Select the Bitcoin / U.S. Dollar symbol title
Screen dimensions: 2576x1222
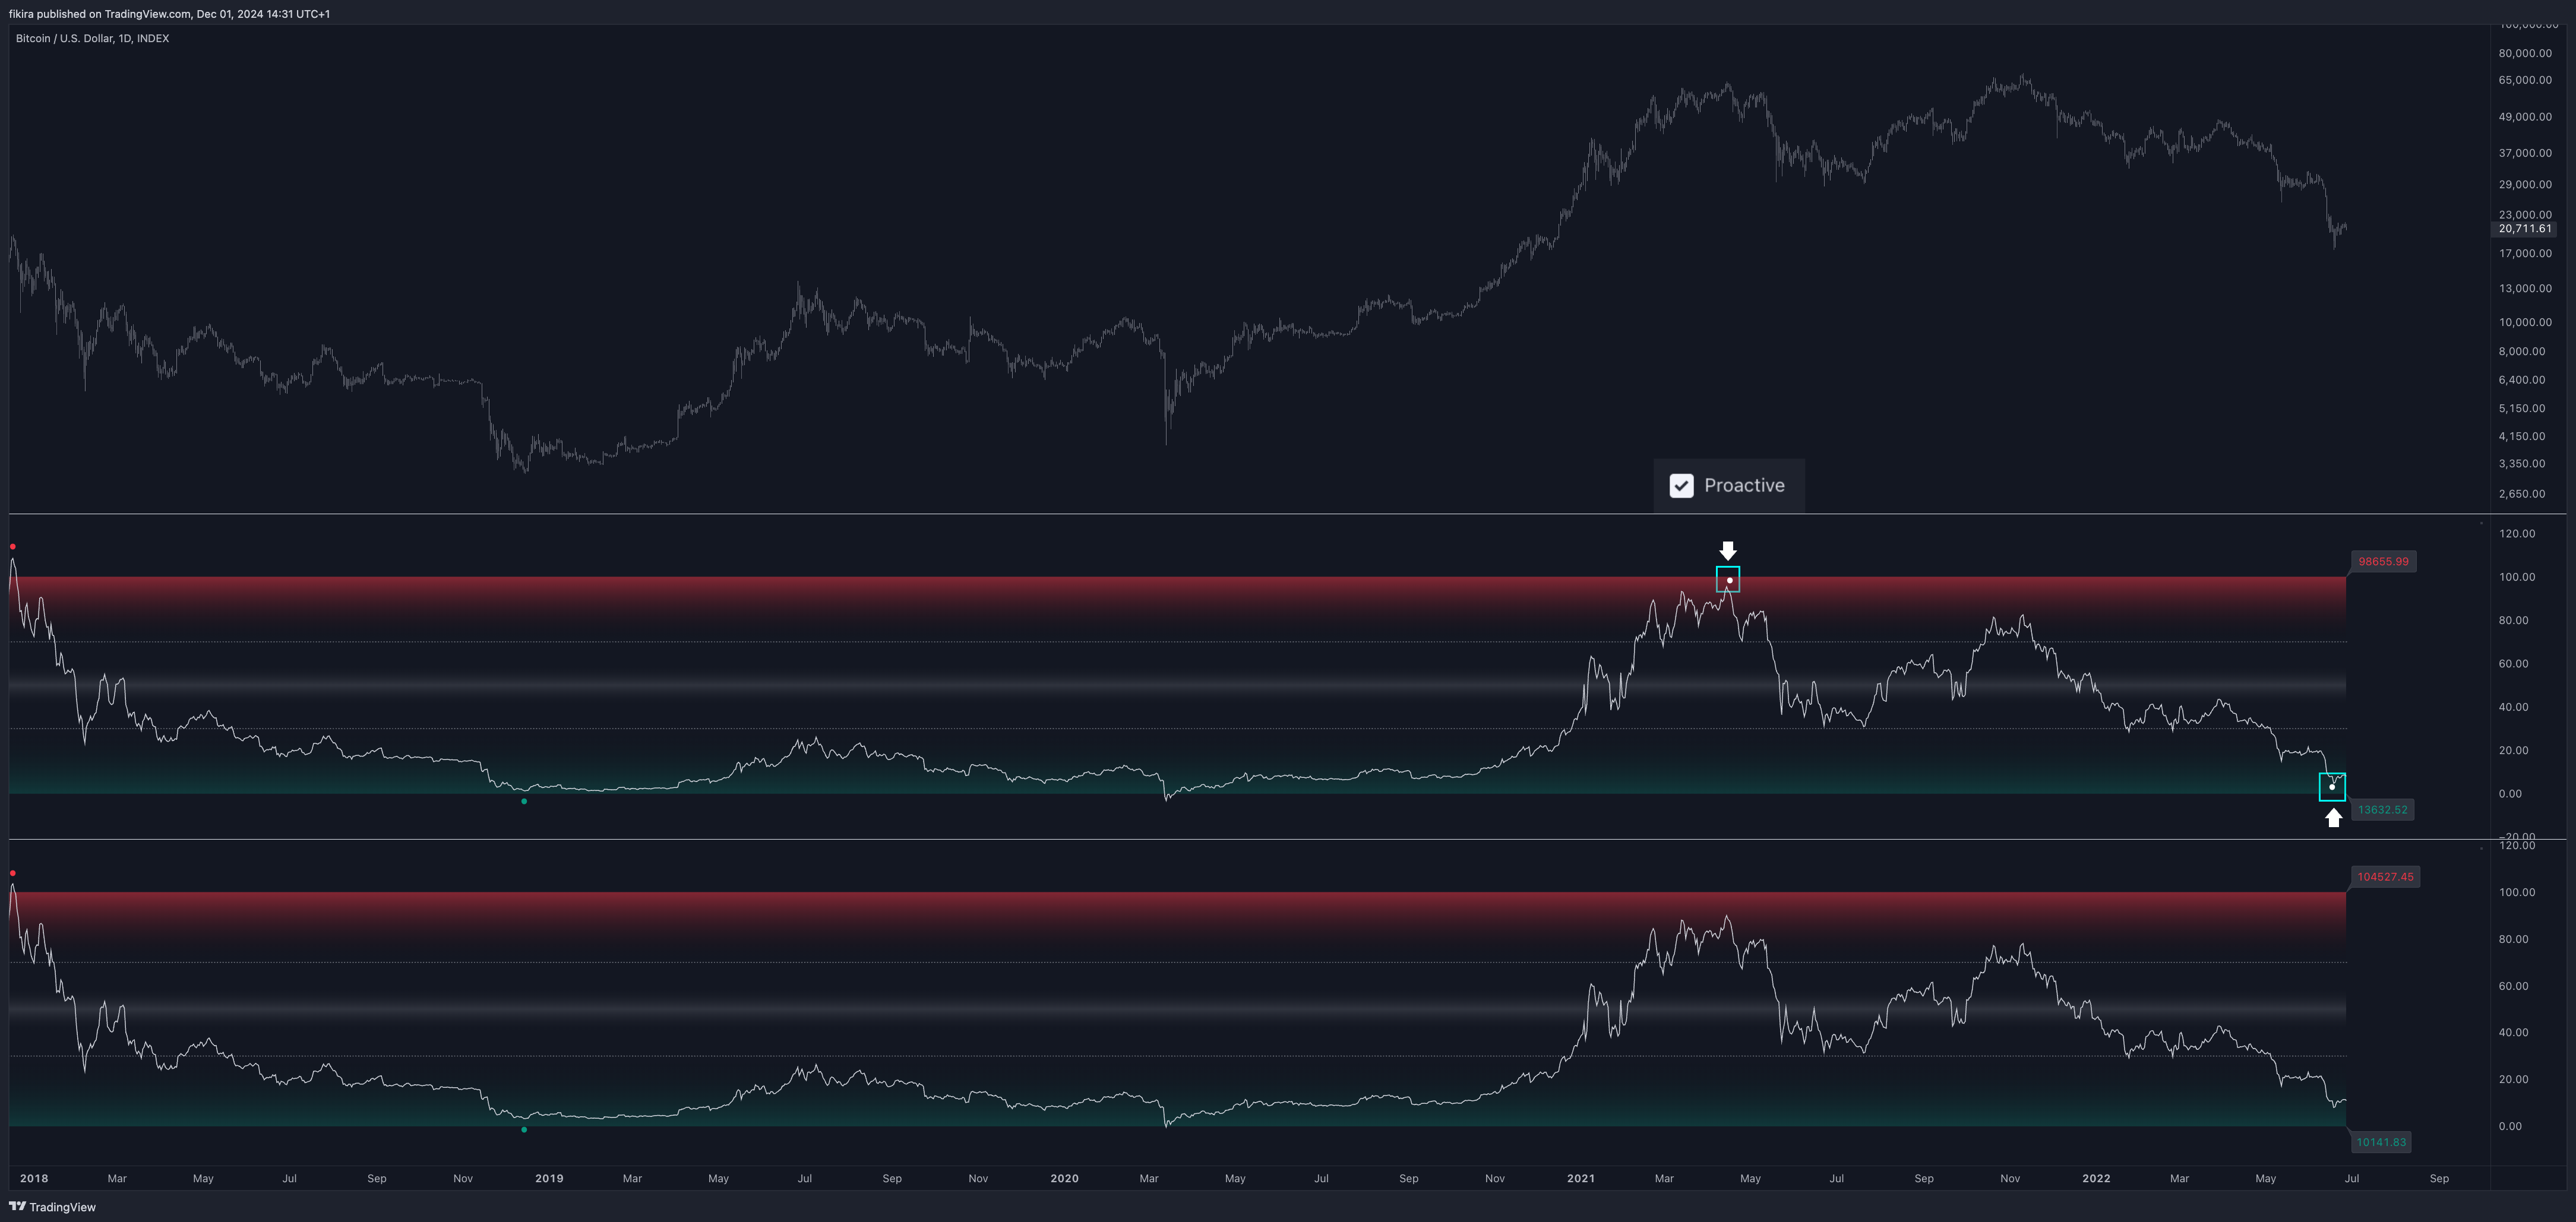(92, 38)
